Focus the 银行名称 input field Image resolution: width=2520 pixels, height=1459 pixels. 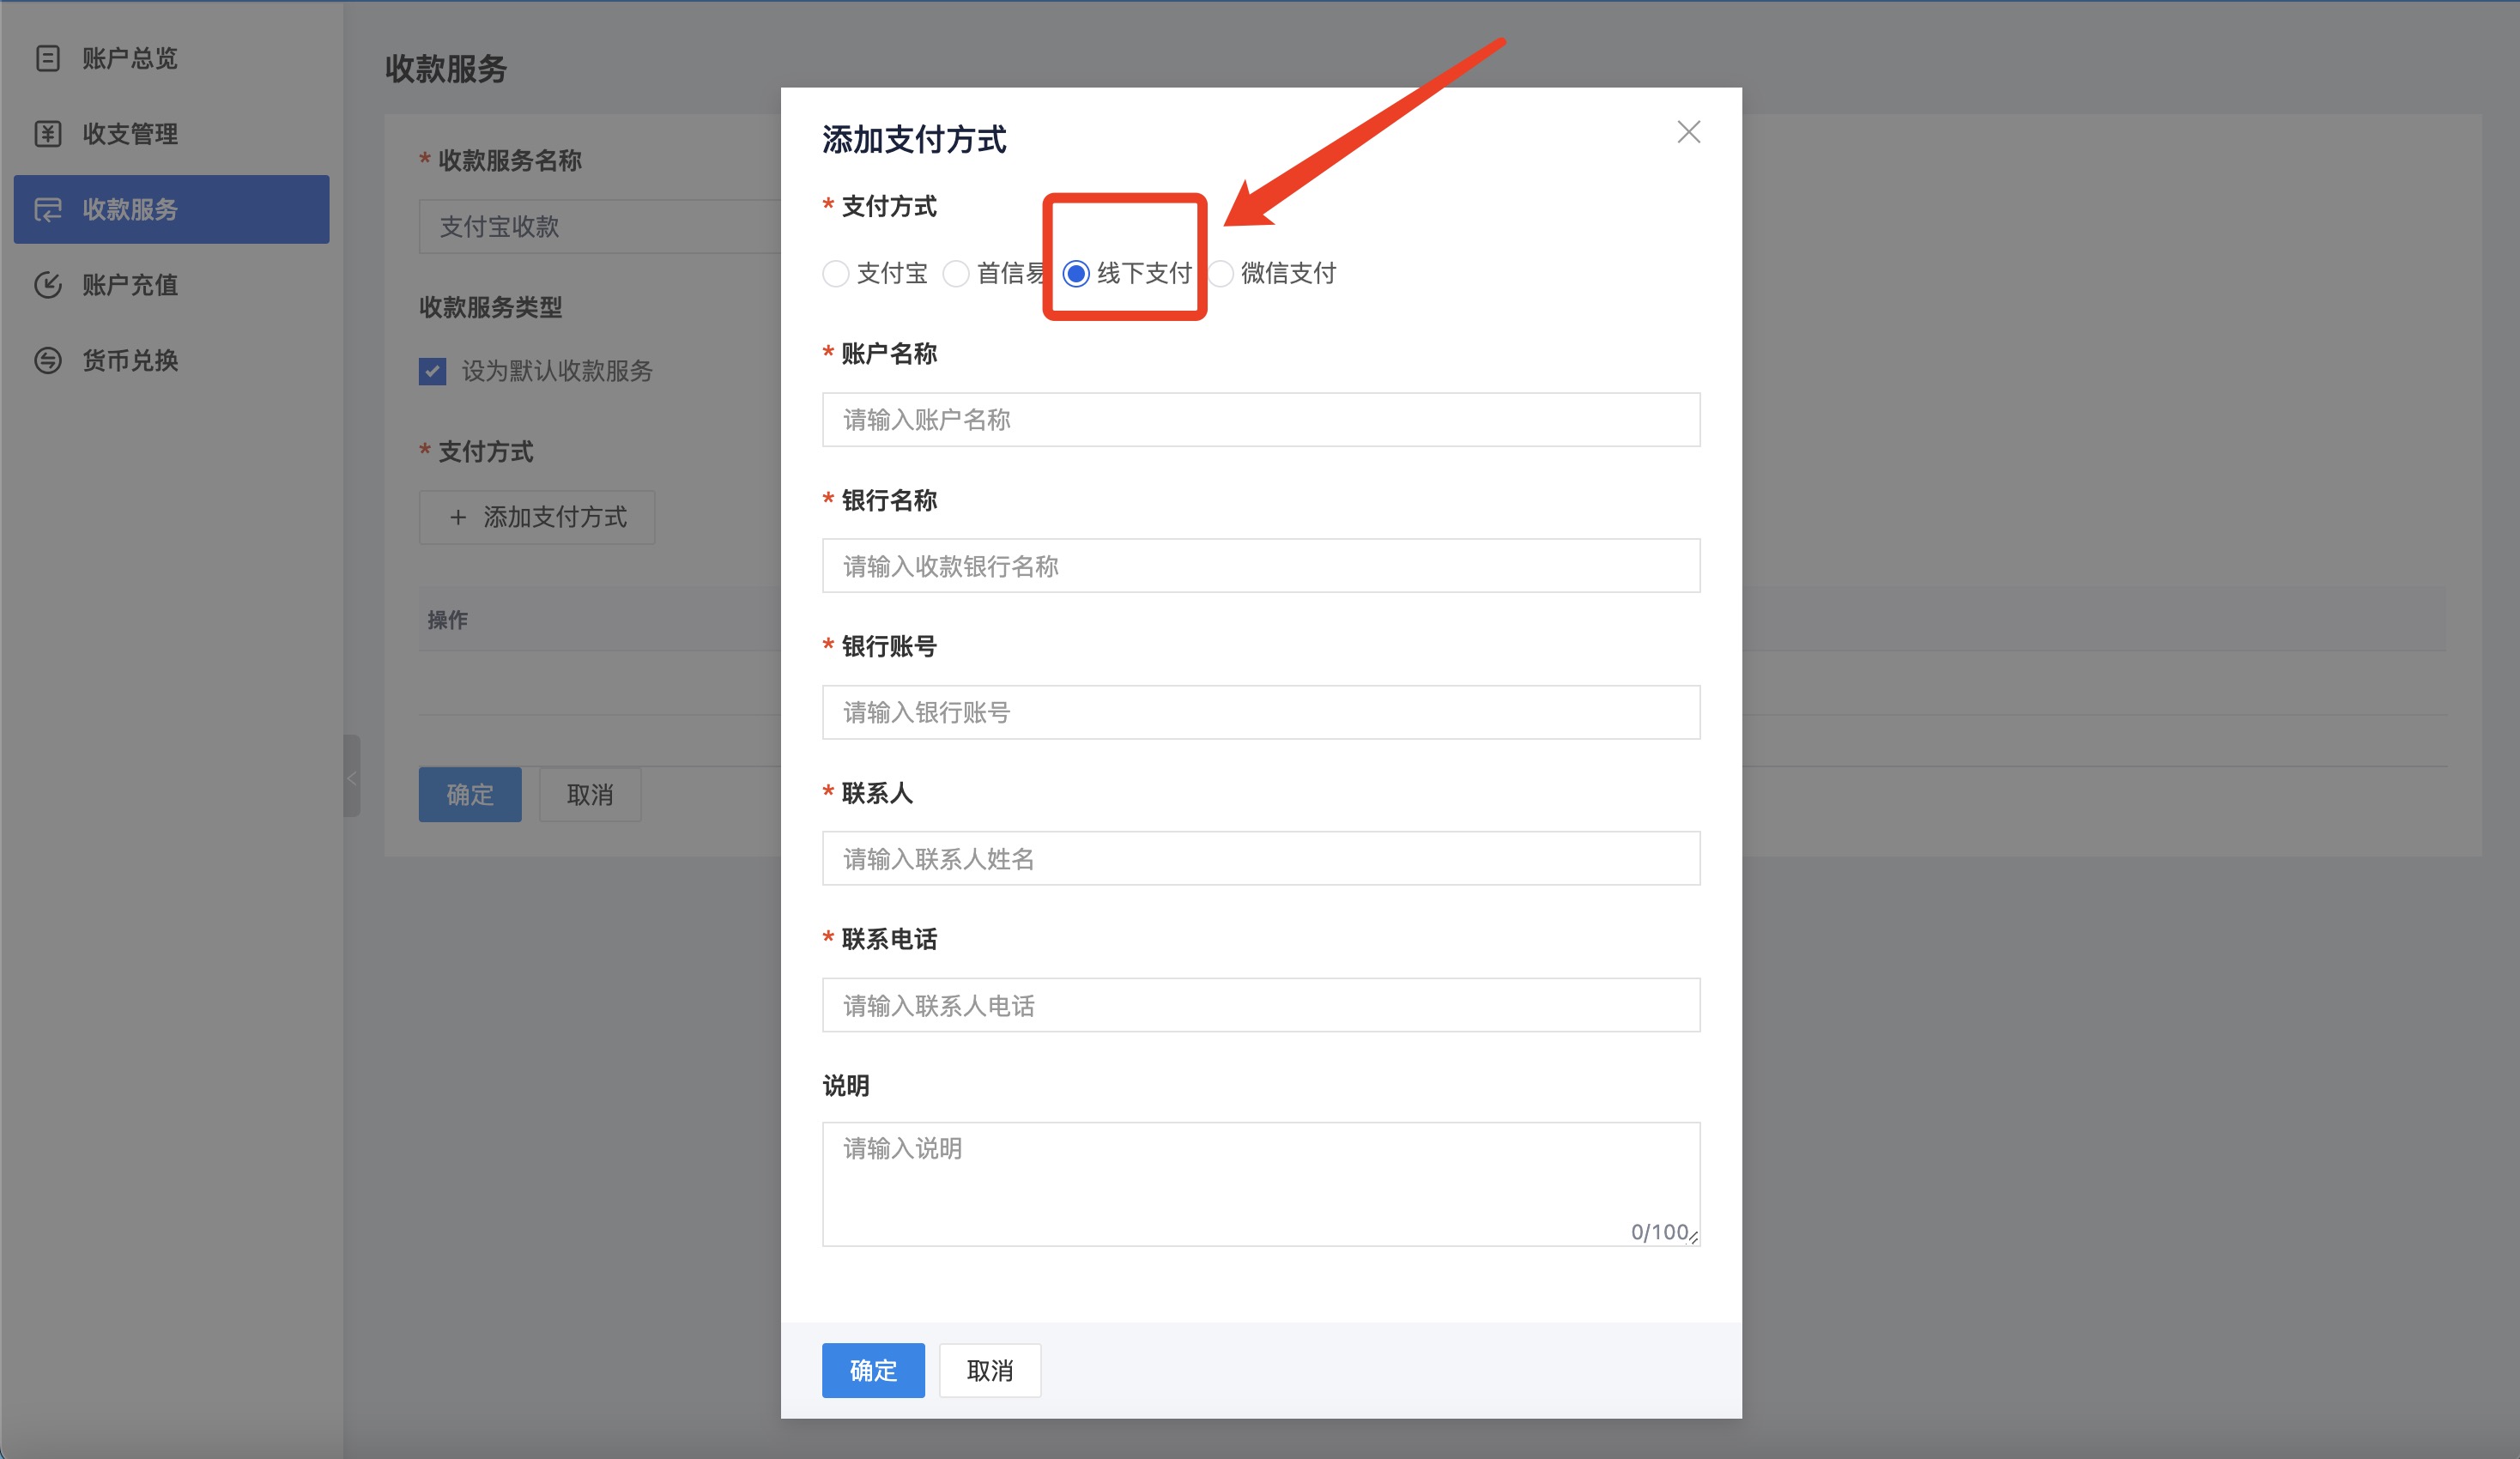tap(1261, 566)
